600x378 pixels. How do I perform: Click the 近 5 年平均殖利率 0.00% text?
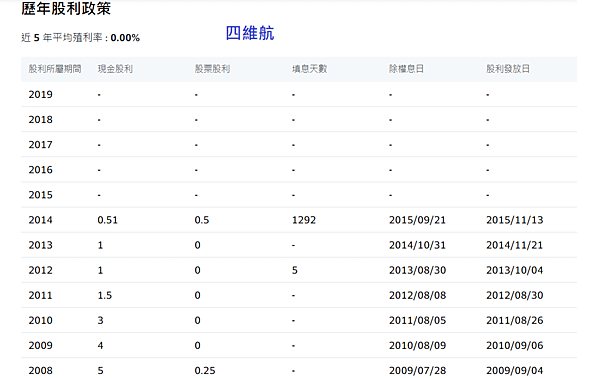[x=80, y=37]
